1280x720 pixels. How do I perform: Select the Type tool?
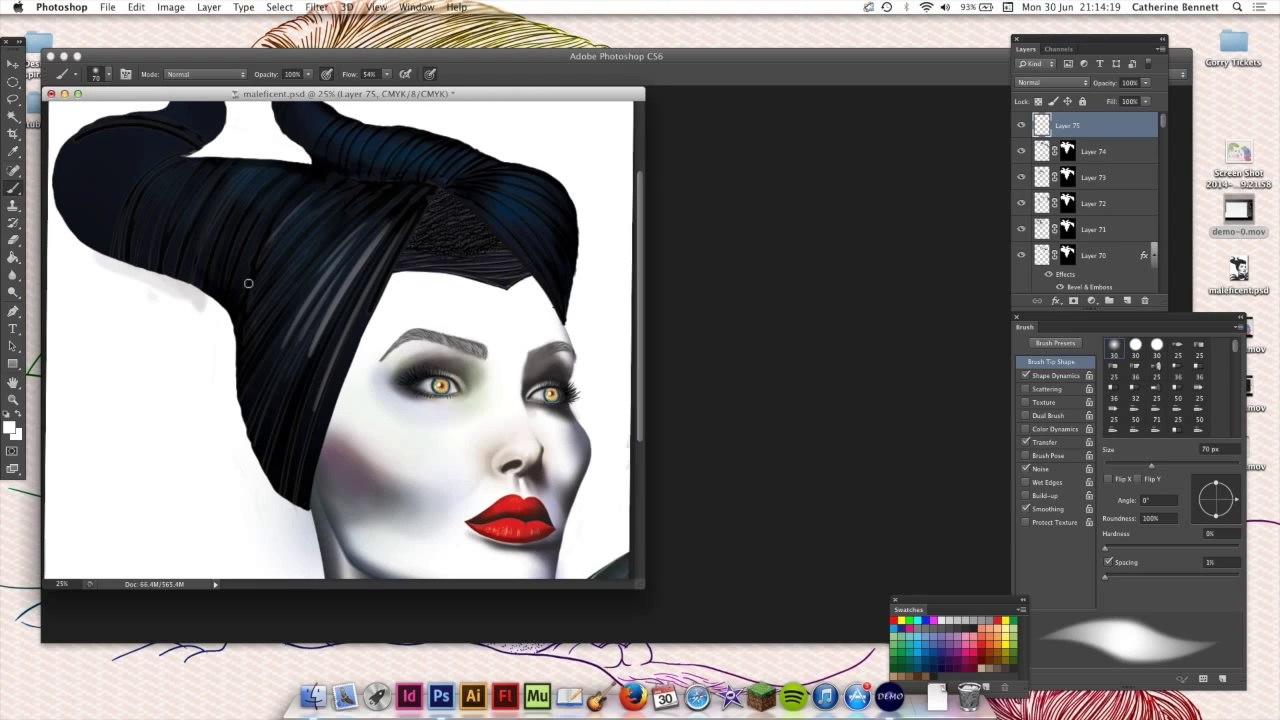point(13,329)
